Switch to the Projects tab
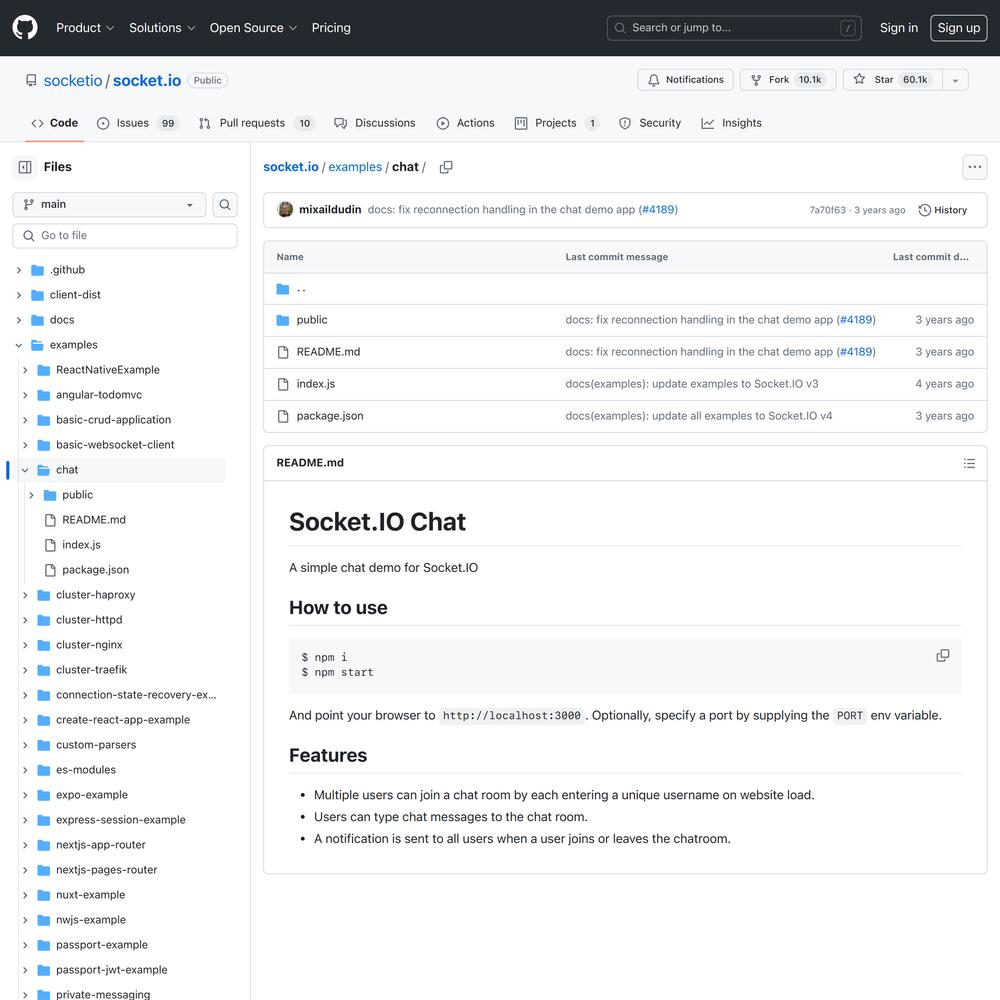 [556, 123]
